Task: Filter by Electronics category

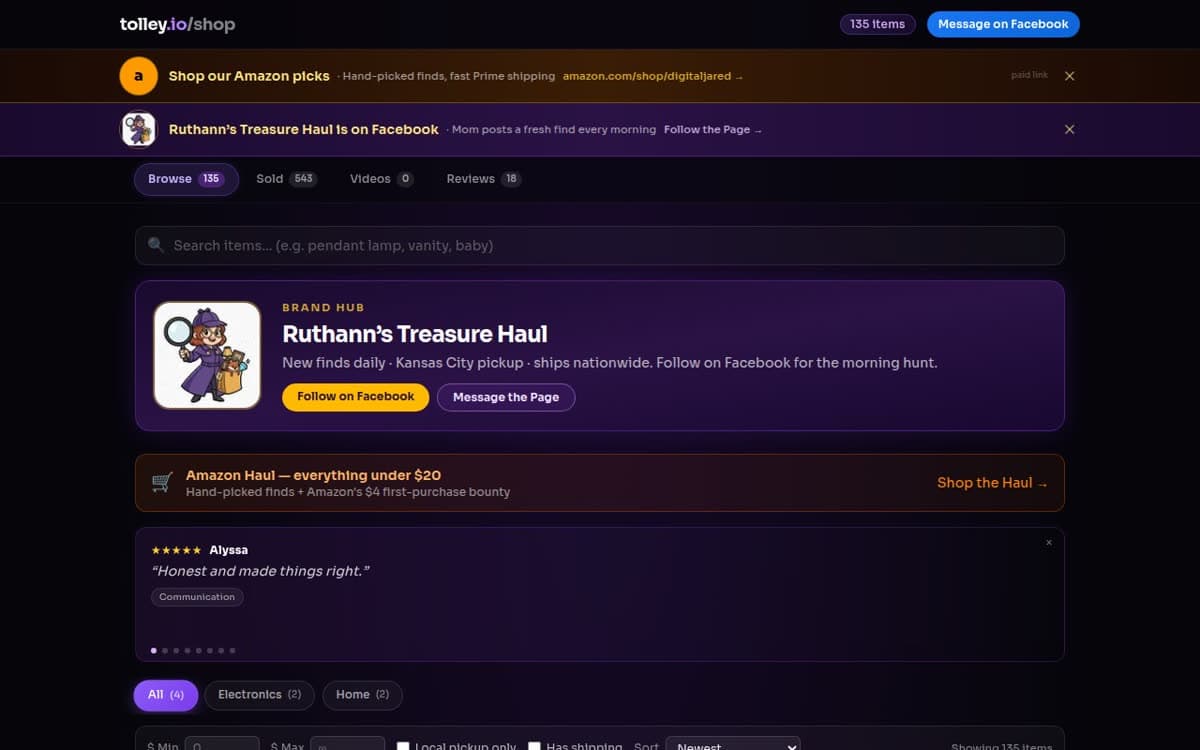Action: [259, 695]
